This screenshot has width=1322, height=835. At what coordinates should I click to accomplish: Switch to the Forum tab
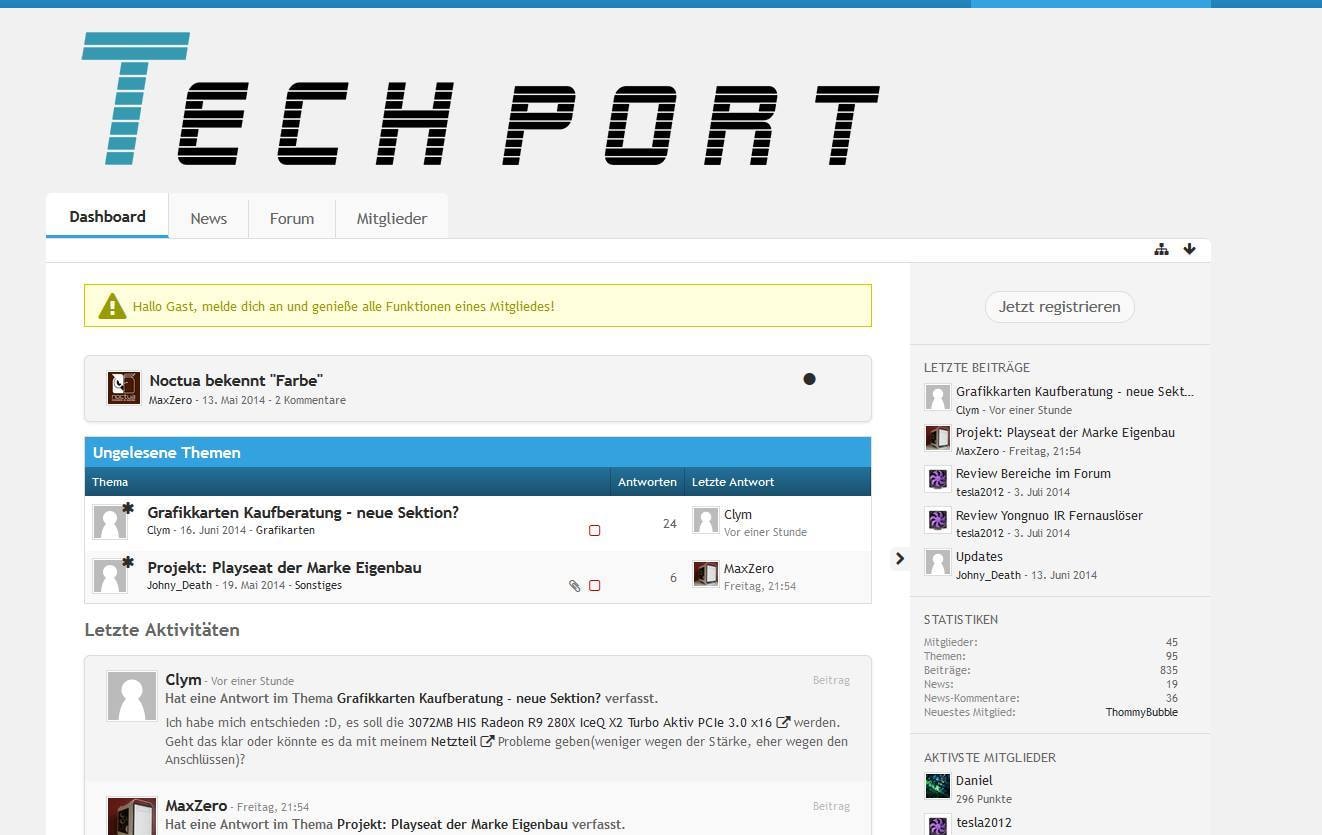click(x=291, y=218)
